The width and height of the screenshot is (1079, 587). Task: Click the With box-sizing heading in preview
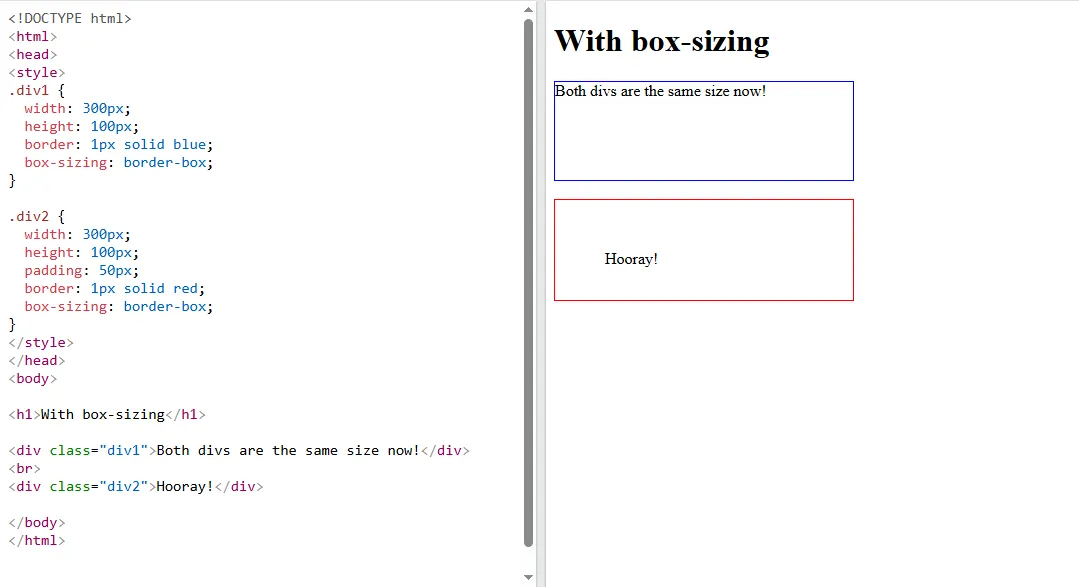(x=661, y=41)
